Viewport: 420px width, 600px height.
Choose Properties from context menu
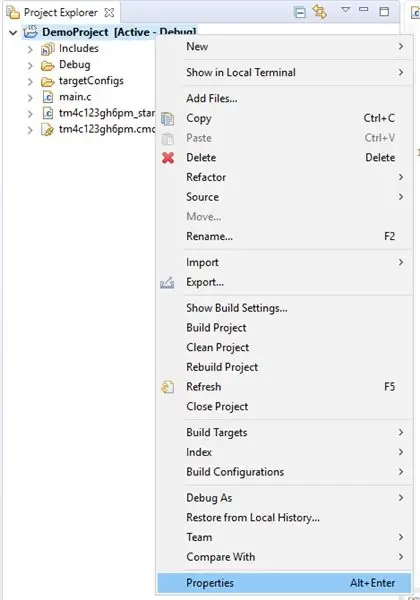coord(285,583)
